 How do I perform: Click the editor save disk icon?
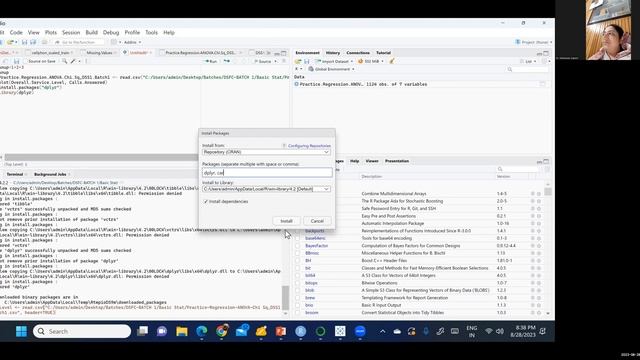(x=16, y=61)
